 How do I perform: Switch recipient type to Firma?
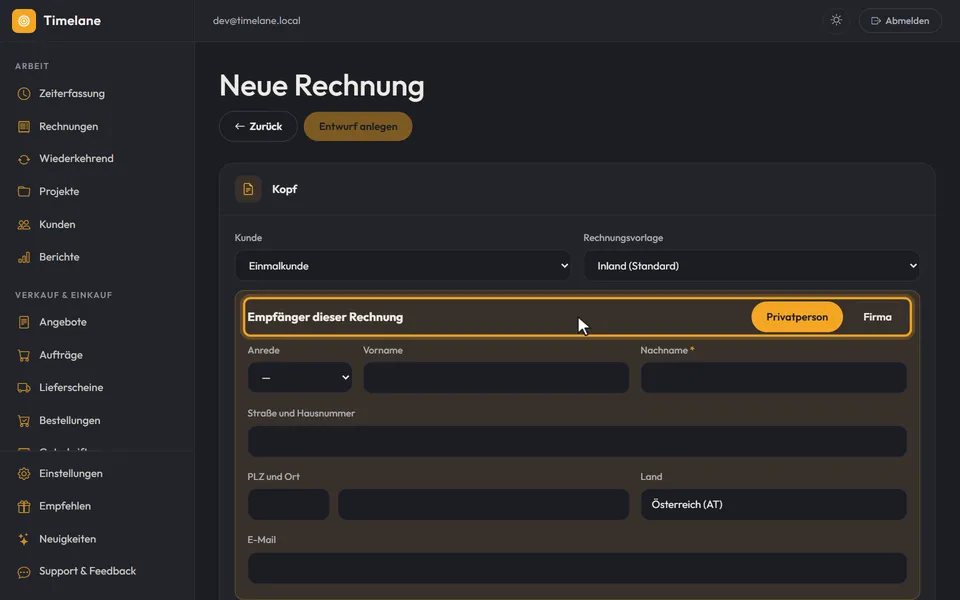click(877, 317)
